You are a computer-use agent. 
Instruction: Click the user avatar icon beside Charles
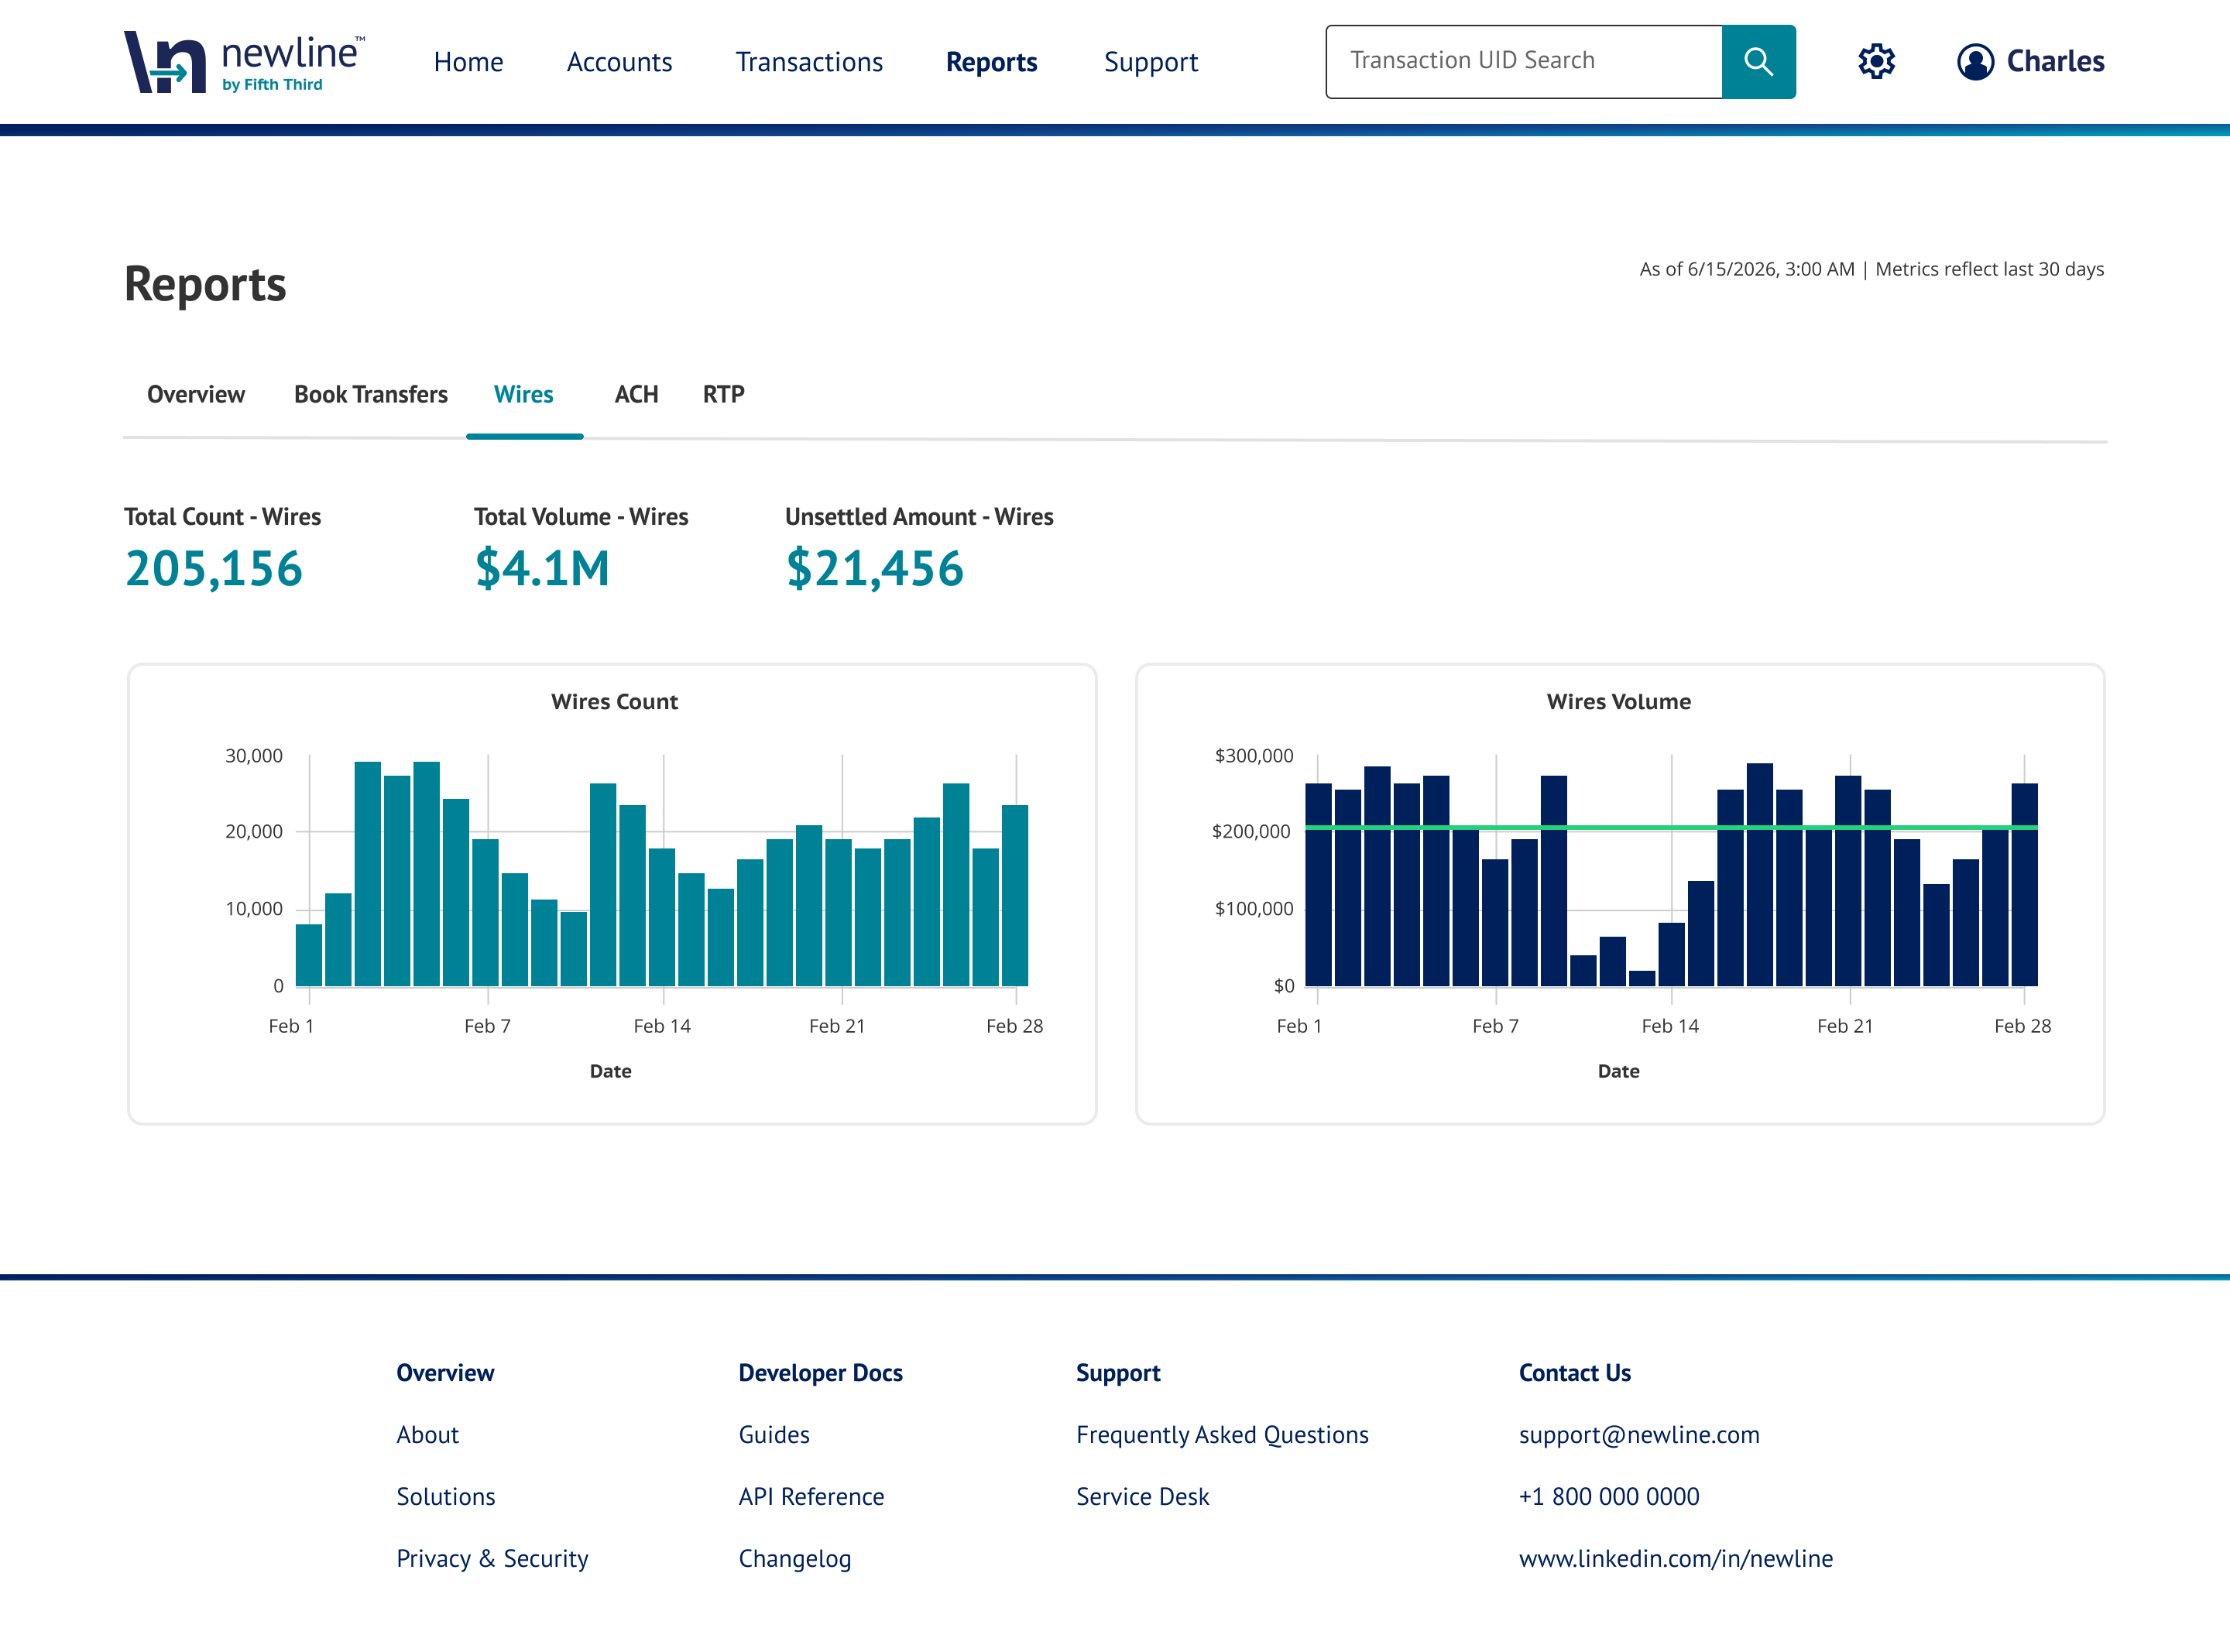point(1975,62)
